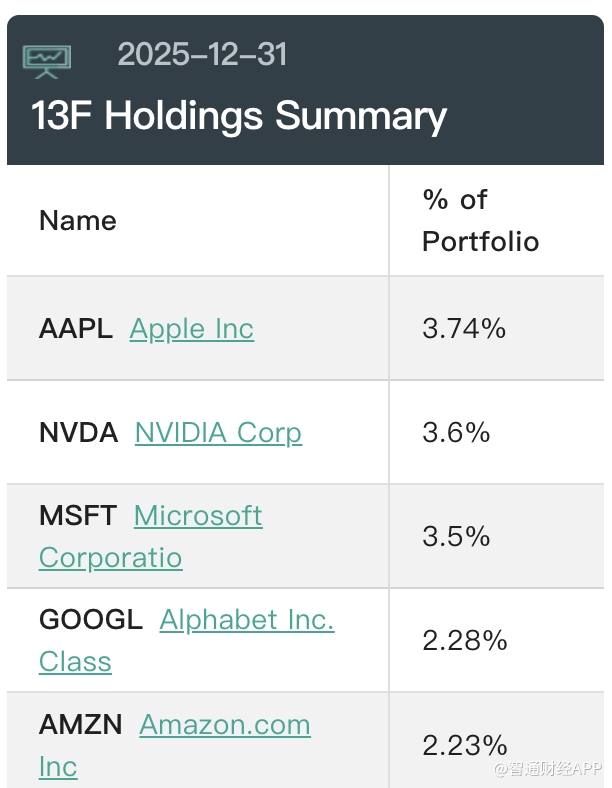Follow the Microsoft Corporatio link

pyautogui.click(x=198, y=516)
